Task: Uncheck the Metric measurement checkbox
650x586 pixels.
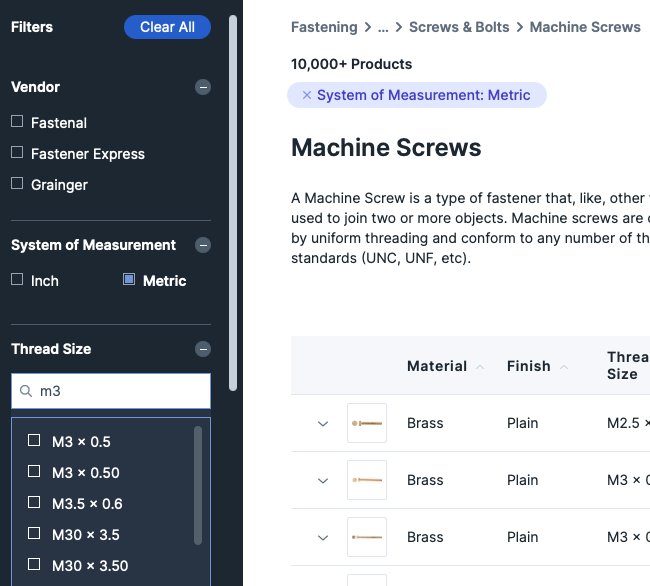Action: 129,279
